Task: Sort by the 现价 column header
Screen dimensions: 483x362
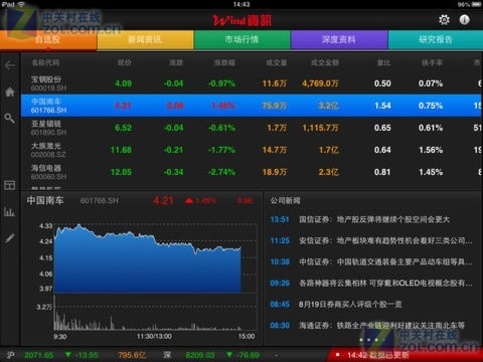Action: coord(124,63)
